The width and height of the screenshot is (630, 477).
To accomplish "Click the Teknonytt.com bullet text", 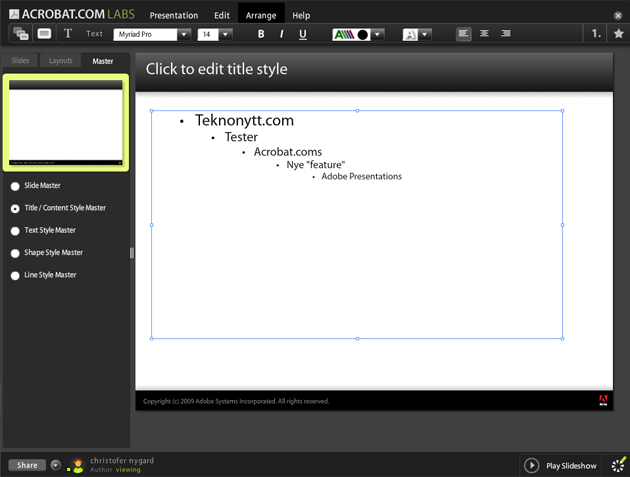I will click(x=244, y=120).
